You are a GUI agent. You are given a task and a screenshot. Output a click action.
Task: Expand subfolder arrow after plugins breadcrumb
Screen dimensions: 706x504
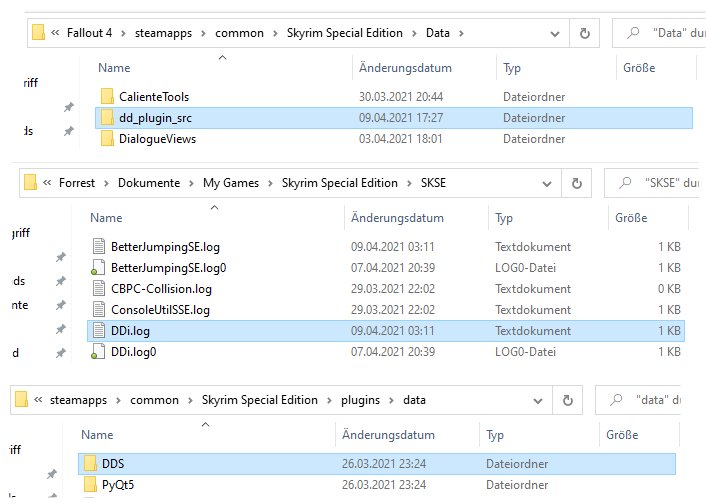coord(391,400)
